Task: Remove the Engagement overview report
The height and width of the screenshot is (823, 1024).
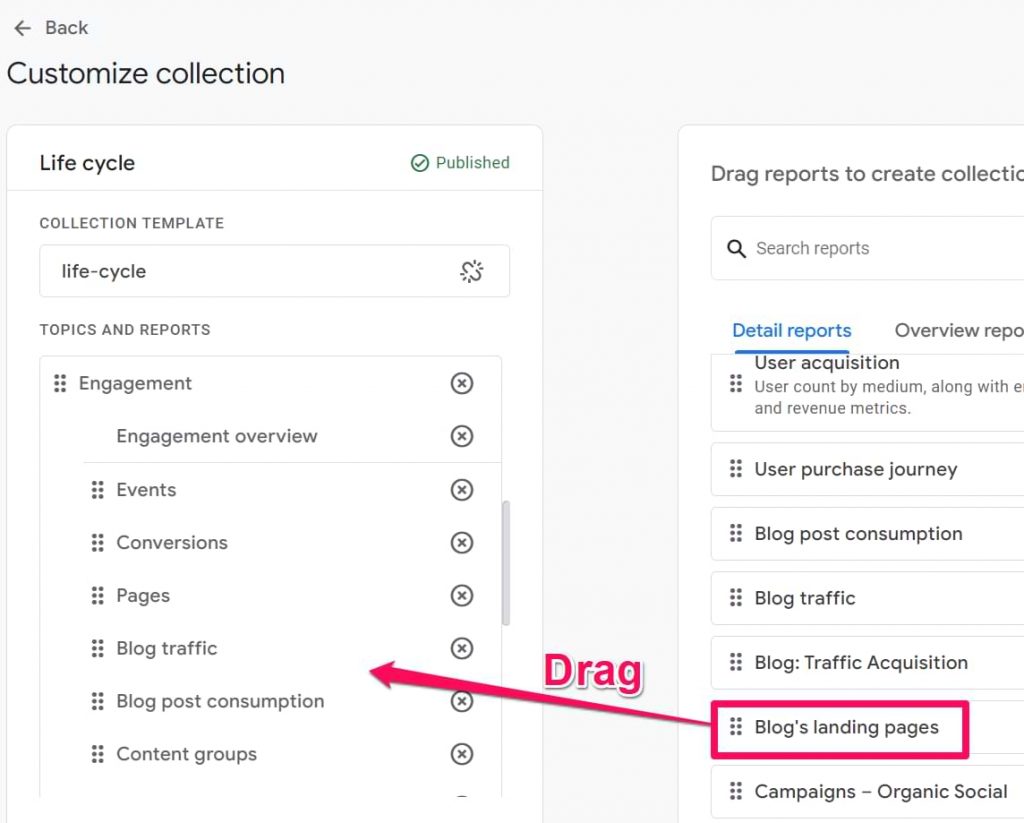Action: tap(462, 436)
